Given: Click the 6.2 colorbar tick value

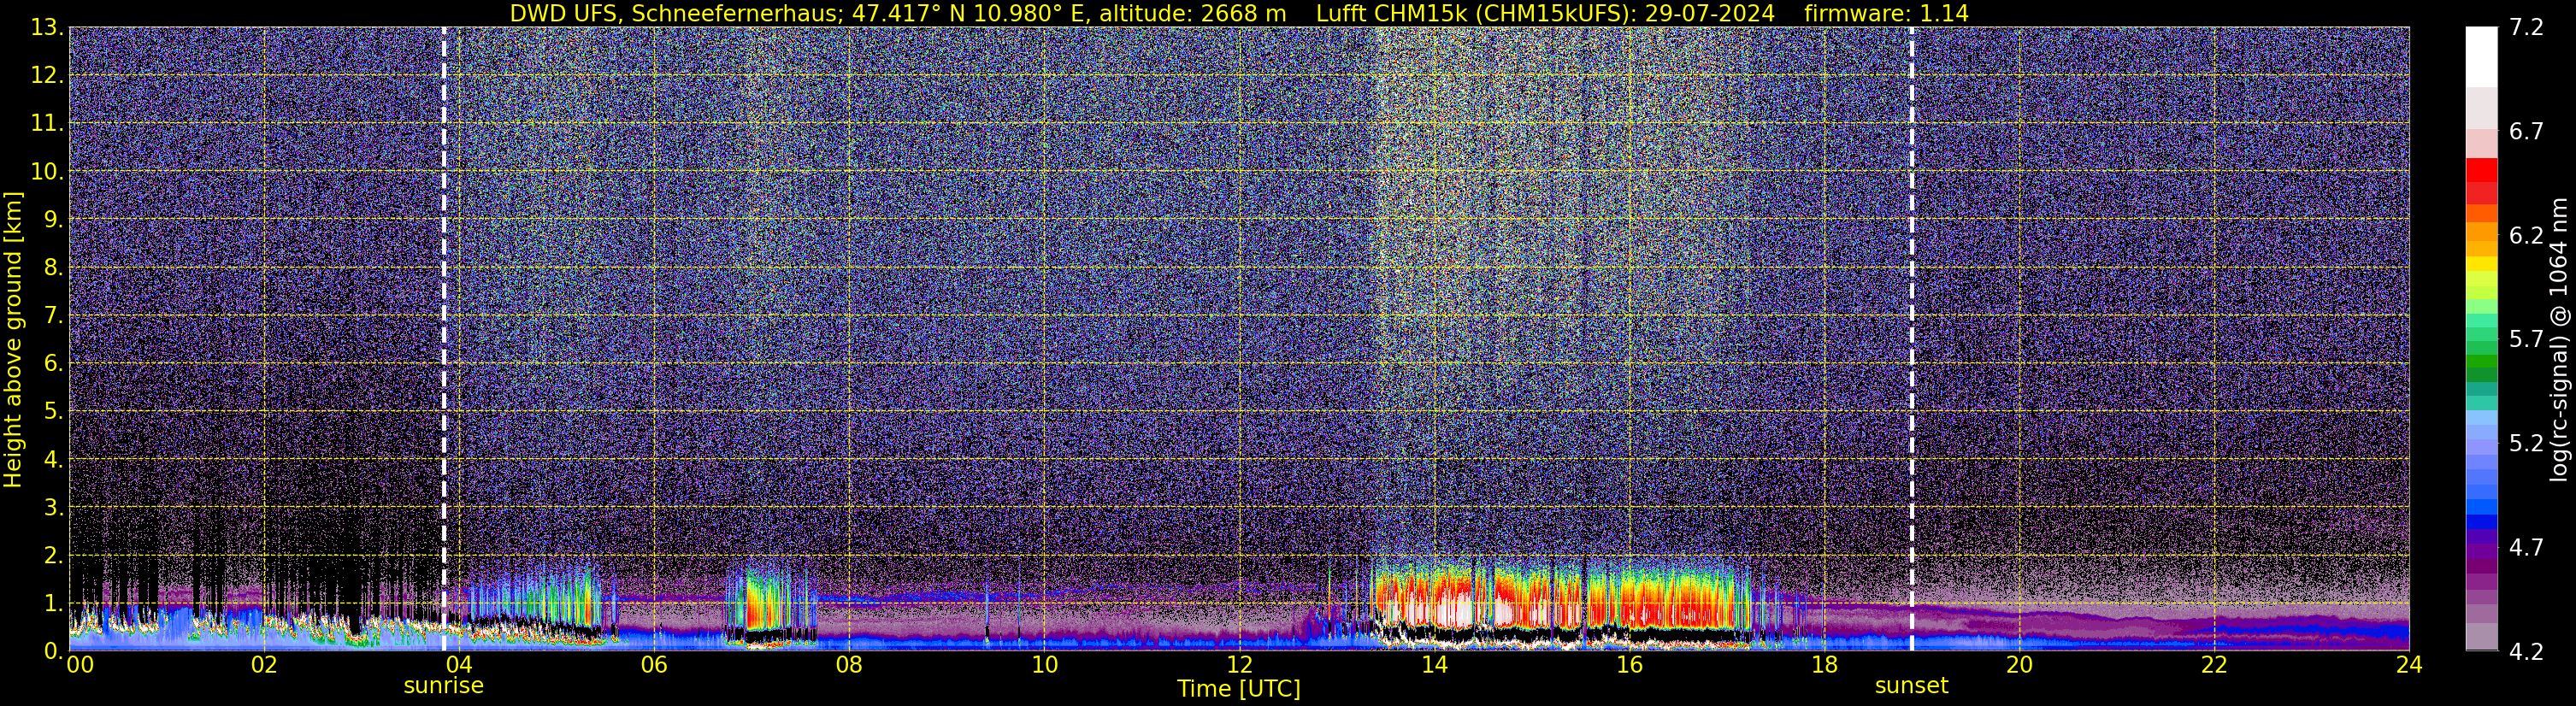Looking at the screenshot, I should [2526, 236].
